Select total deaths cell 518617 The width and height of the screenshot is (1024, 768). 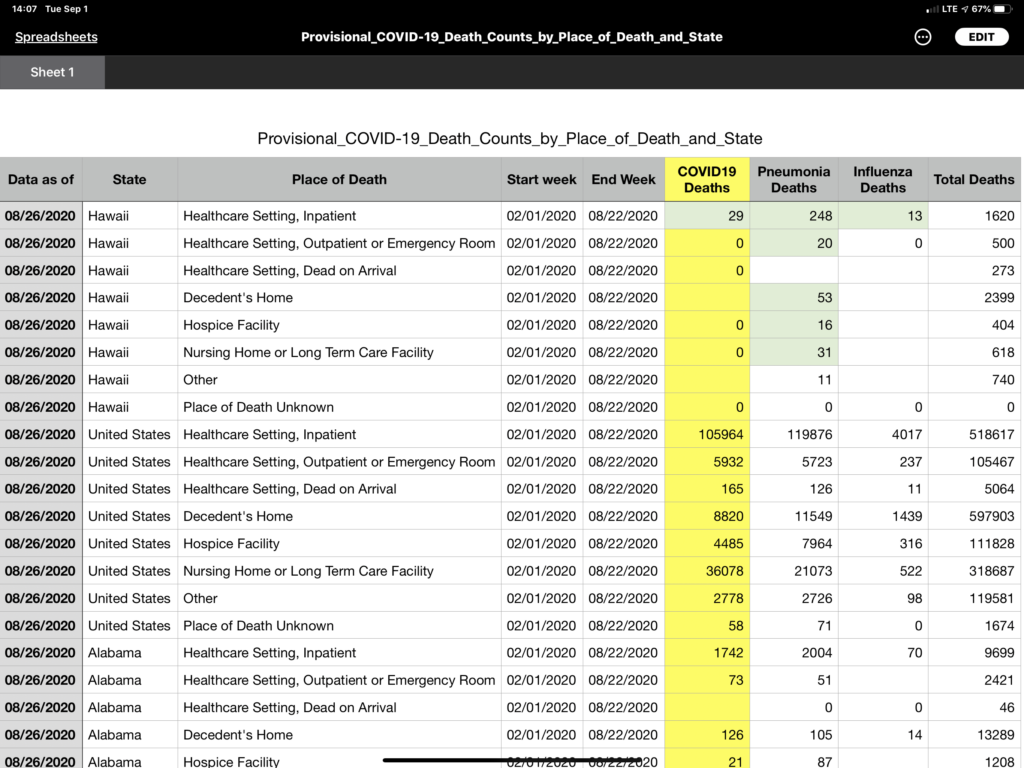(974, 434)
